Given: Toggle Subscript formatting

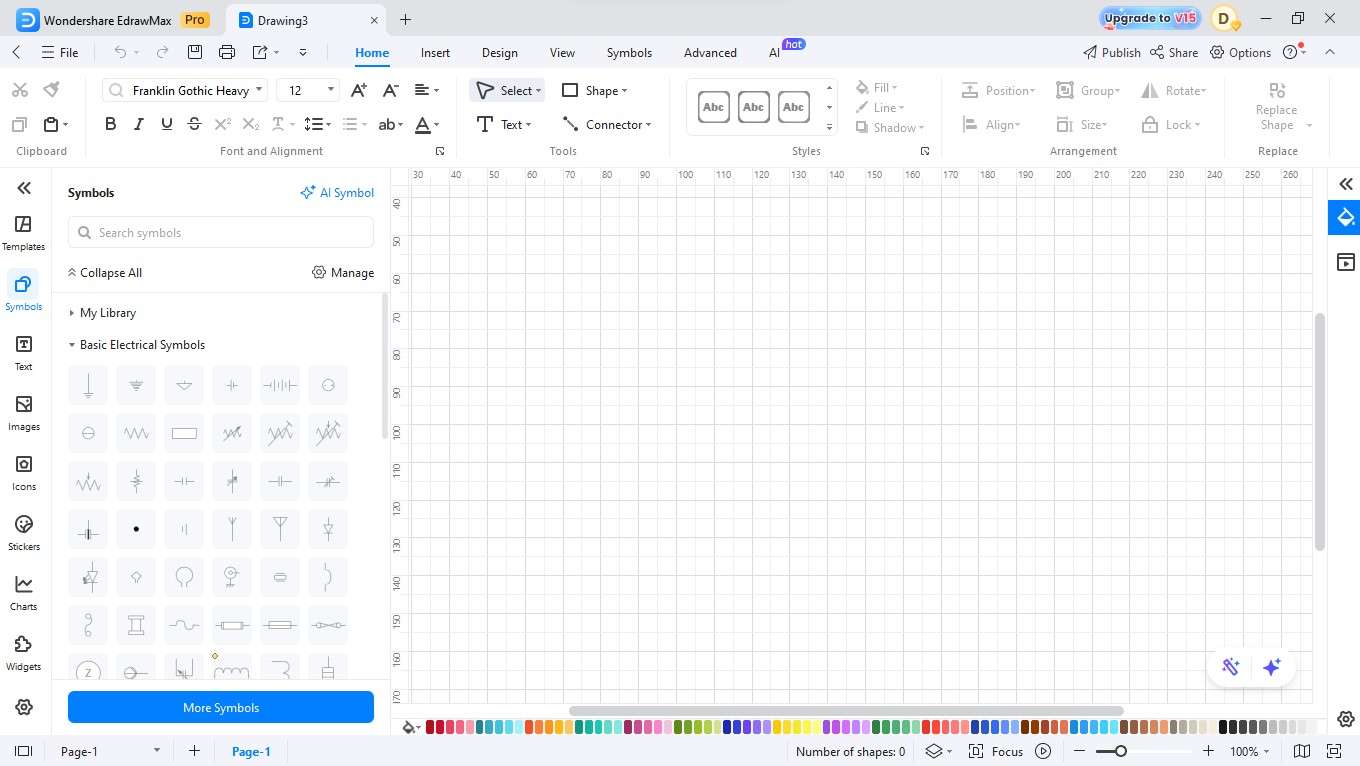Looking at the screenshot, I should 251,124.
